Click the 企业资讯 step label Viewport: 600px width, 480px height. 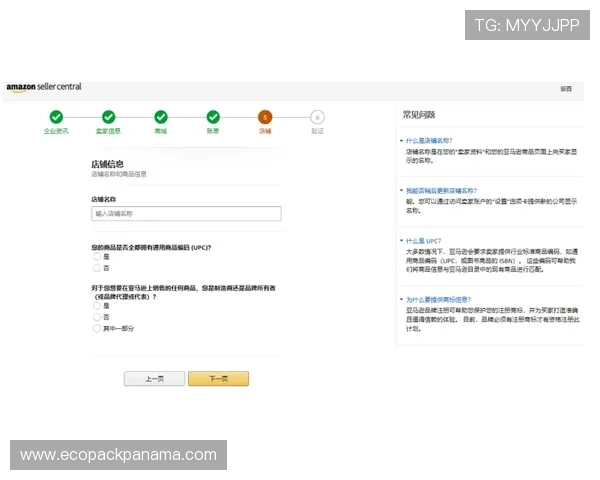56,131
